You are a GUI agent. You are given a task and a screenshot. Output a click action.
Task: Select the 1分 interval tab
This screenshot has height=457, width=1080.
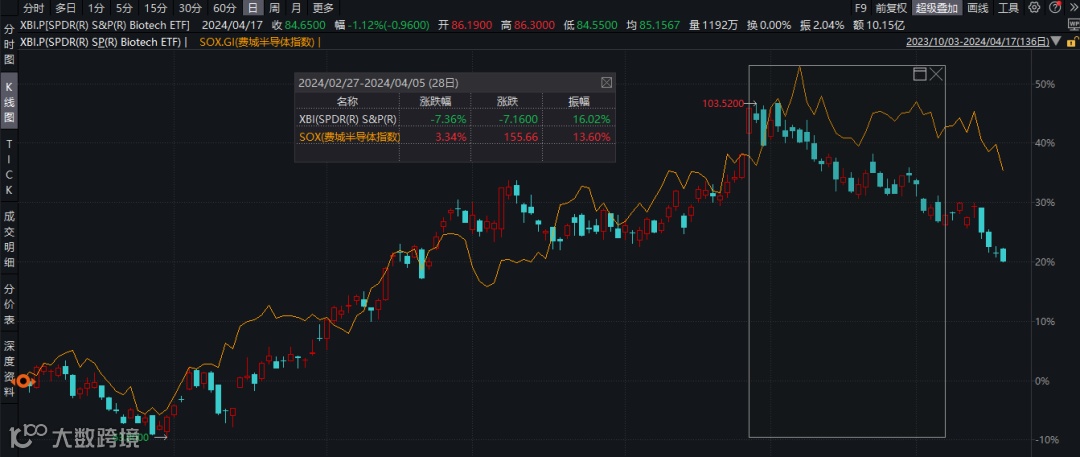click(x=96, y=8)
